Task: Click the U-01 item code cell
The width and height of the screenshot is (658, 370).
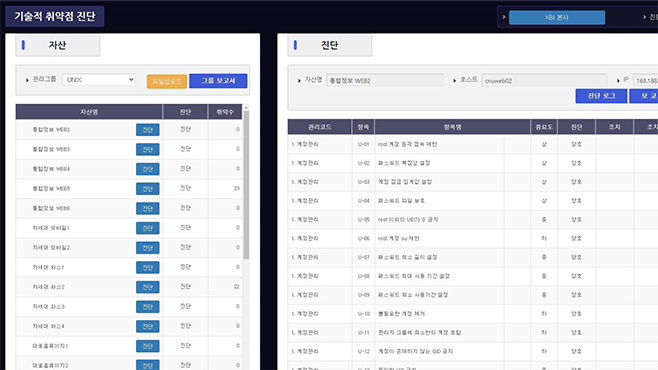Action: click(363, 144)
